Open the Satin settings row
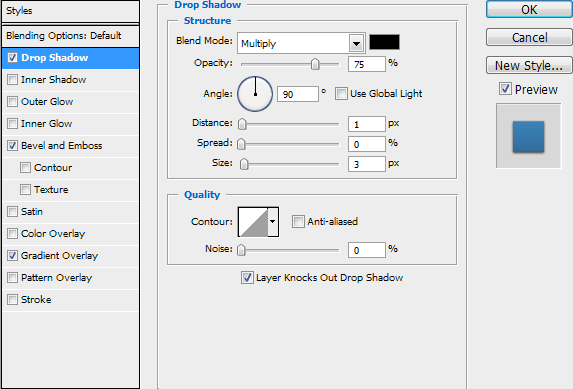 pyautogui.click(x=71, y=211)
